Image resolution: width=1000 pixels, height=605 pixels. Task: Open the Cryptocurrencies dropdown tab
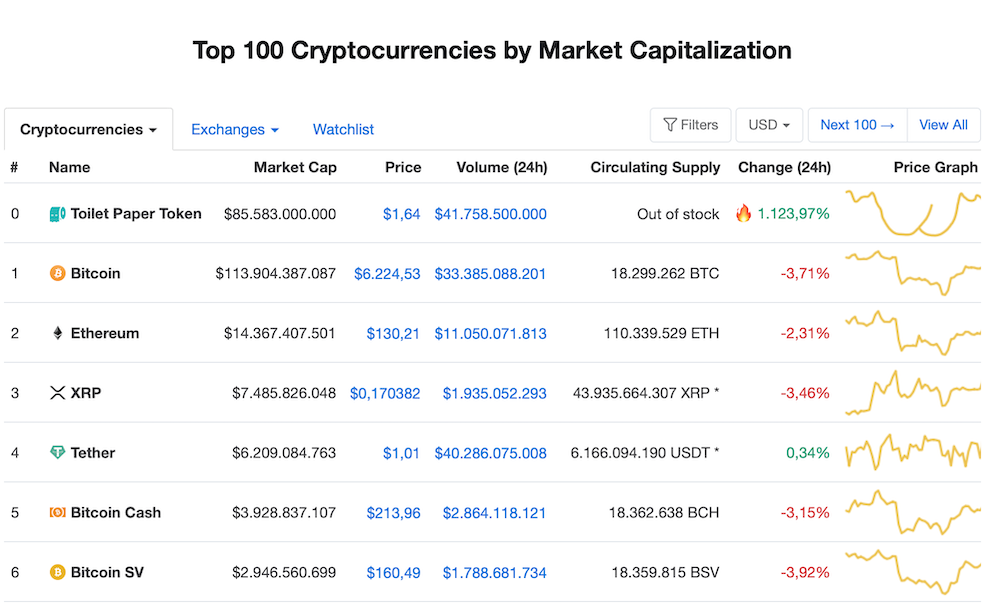88,129
